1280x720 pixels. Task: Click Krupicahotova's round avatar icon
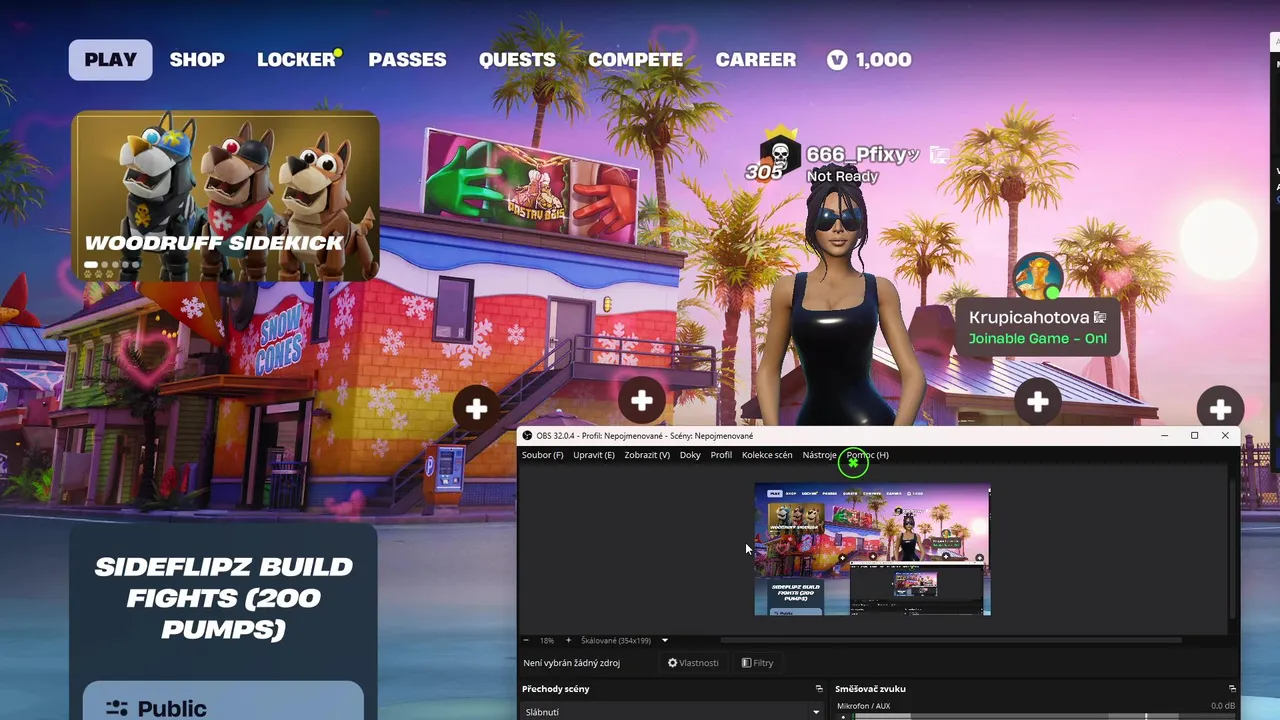click(1037, 277)
